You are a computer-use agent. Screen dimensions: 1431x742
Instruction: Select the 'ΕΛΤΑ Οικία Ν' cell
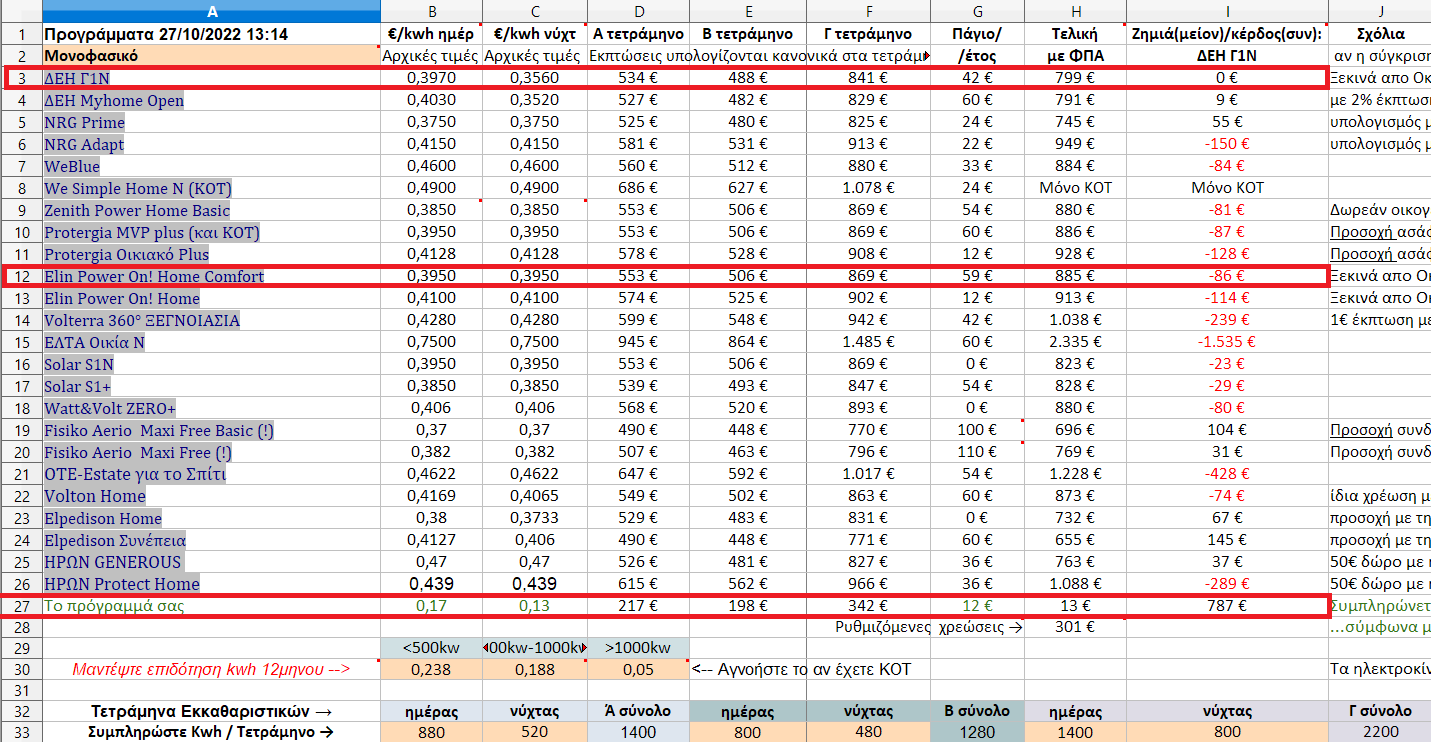click(211, 342)
